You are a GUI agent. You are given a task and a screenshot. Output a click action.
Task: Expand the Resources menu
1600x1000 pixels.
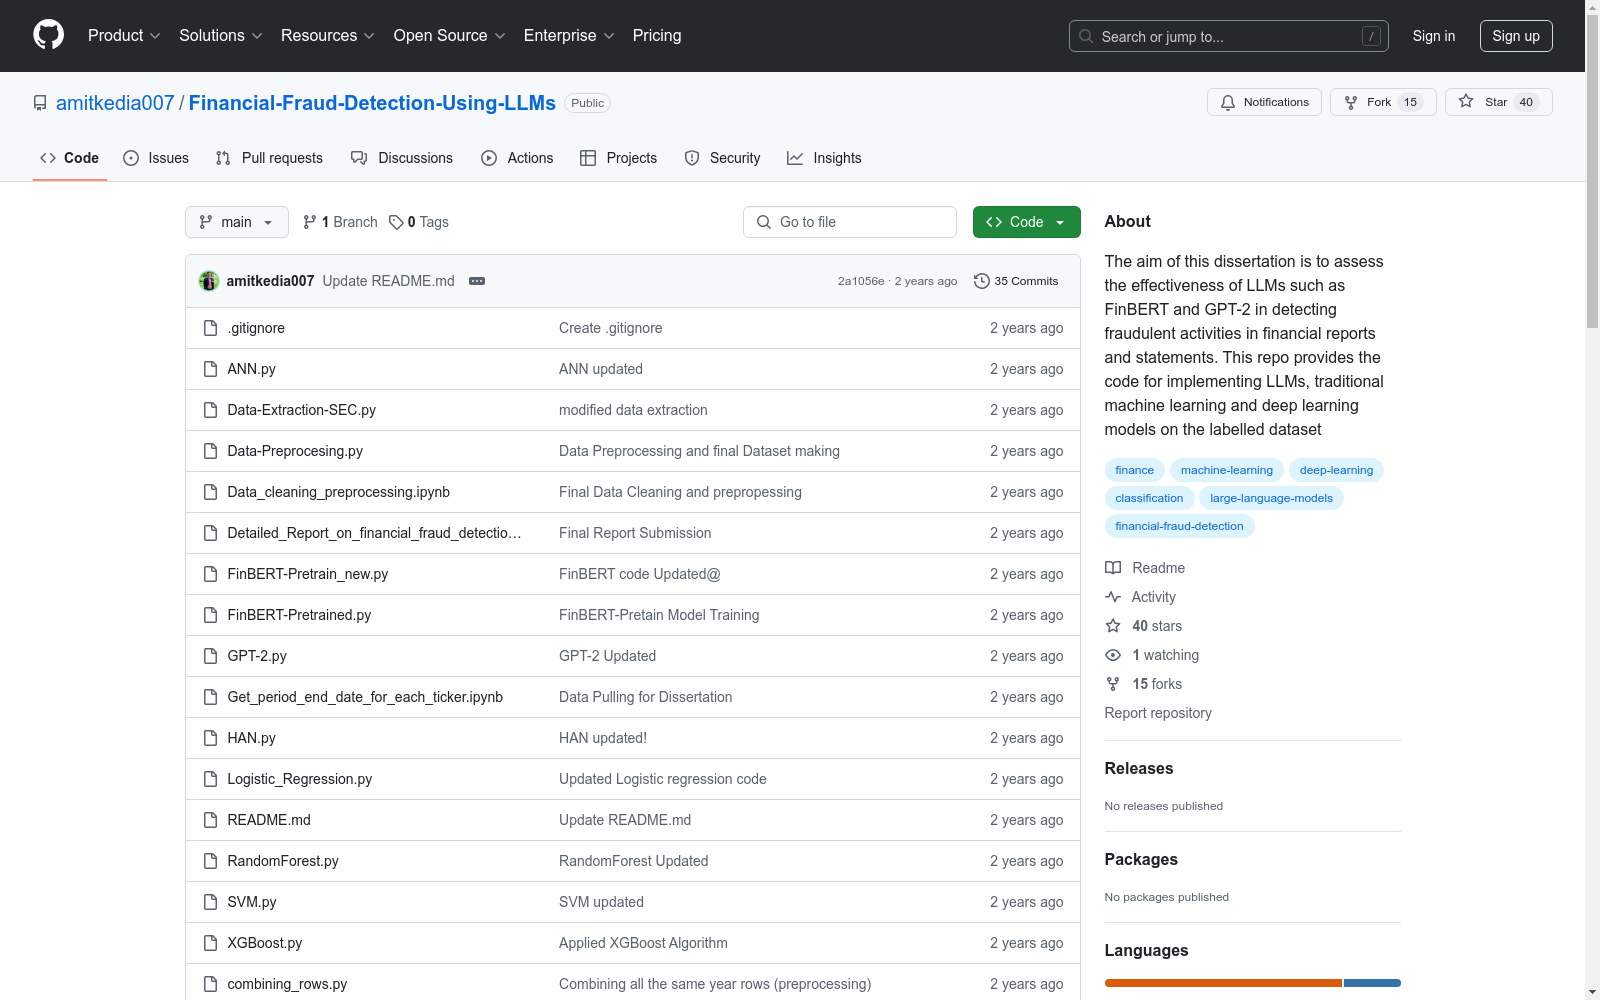(328, 35)
